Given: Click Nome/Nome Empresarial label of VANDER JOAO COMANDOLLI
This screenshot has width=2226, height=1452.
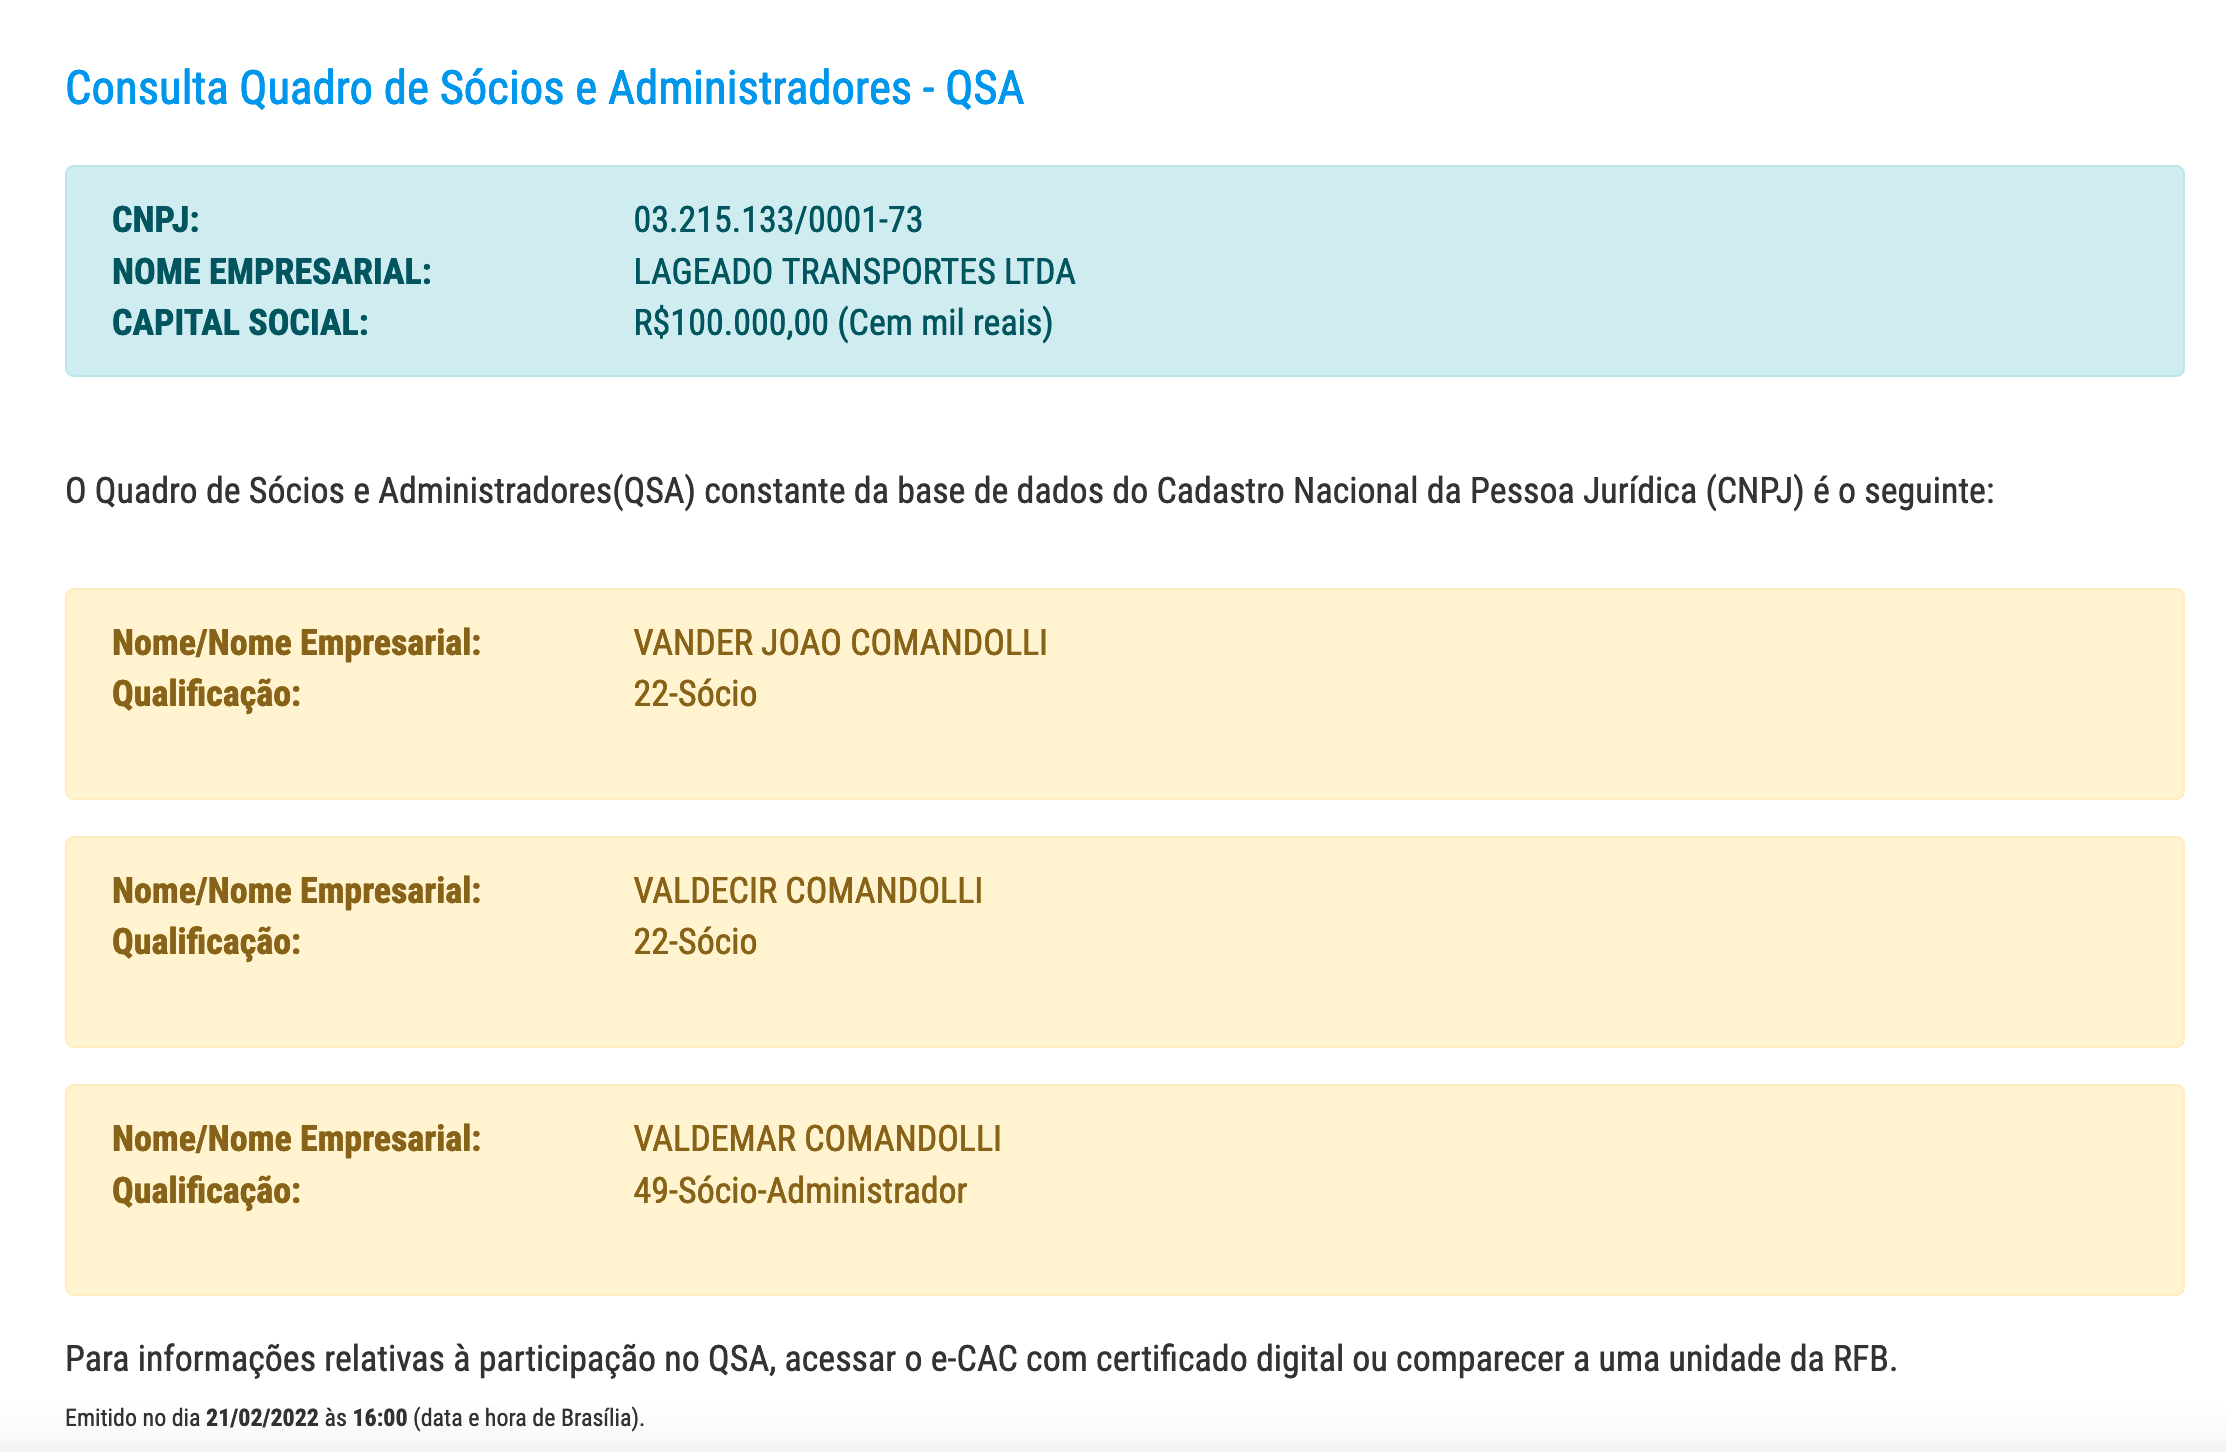Looking at the screenshot, I should (297, 642).
